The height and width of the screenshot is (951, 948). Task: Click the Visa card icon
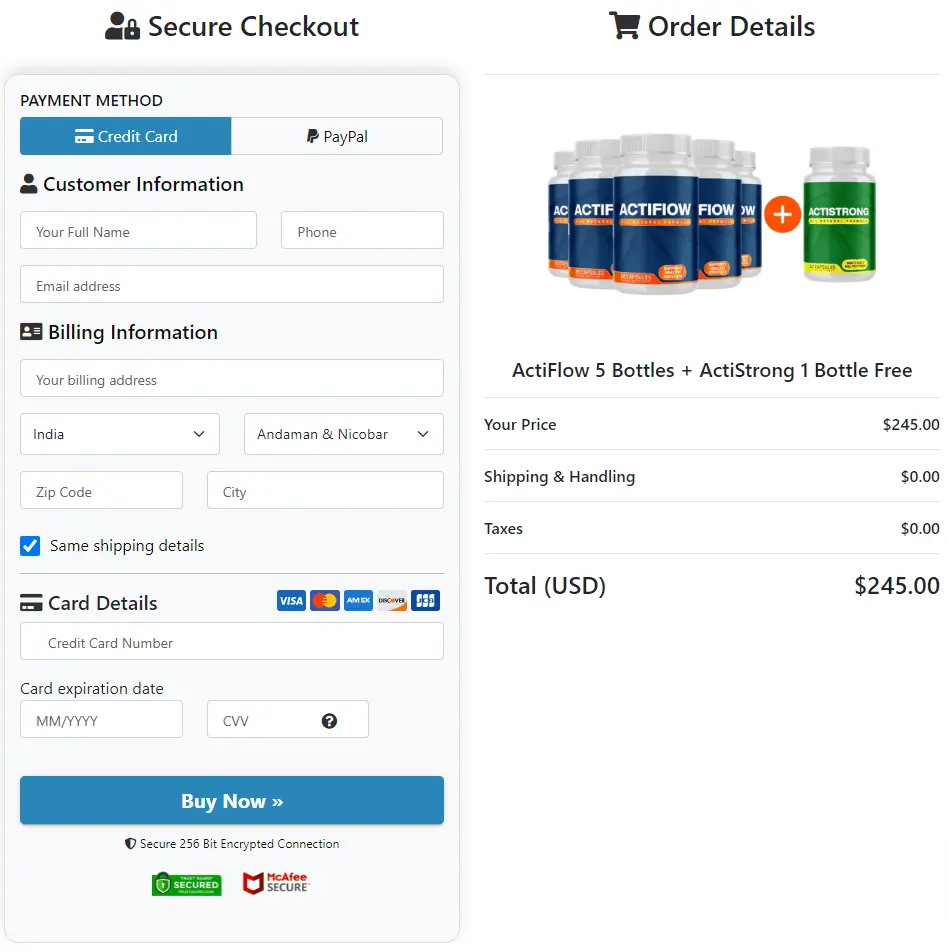[x=291, y=600]
